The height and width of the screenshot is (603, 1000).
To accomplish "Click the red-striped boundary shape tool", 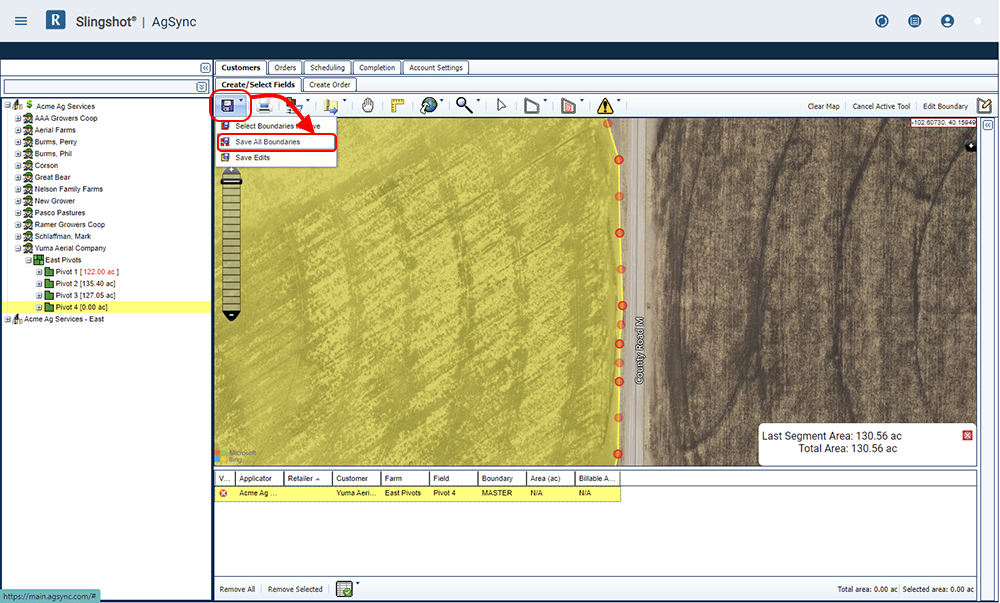I will 568,106.
